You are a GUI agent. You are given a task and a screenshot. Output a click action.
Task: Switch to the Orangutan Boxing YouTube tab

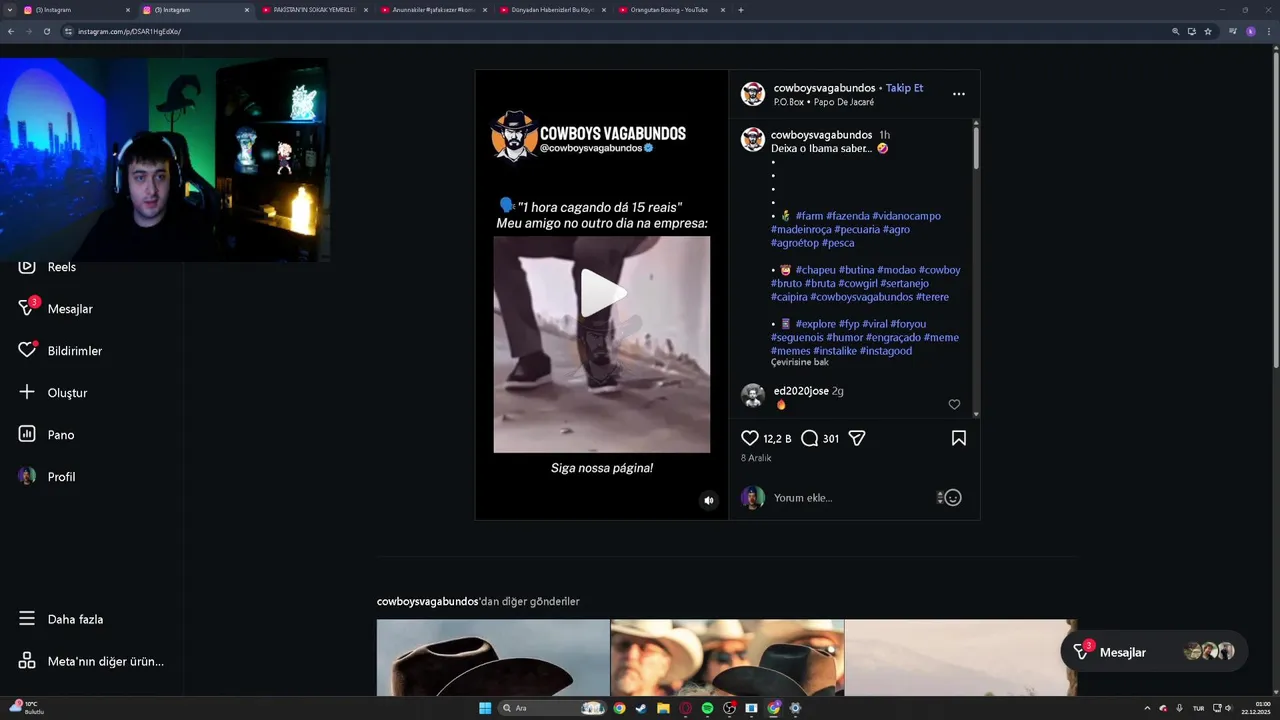point(670,10)
